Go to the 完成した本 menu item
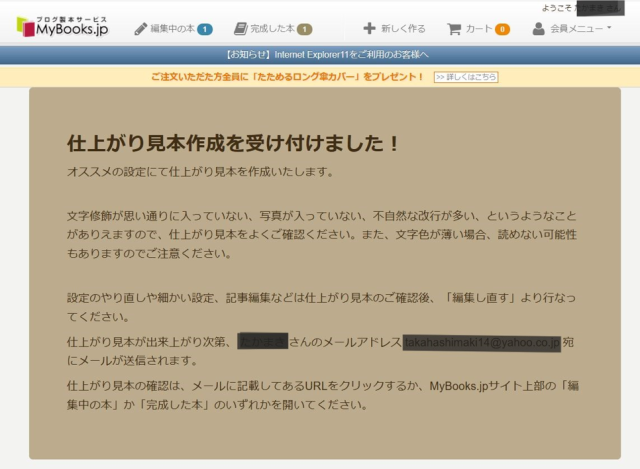Viewport: 640px width, 469px height. tap(272, 29)
